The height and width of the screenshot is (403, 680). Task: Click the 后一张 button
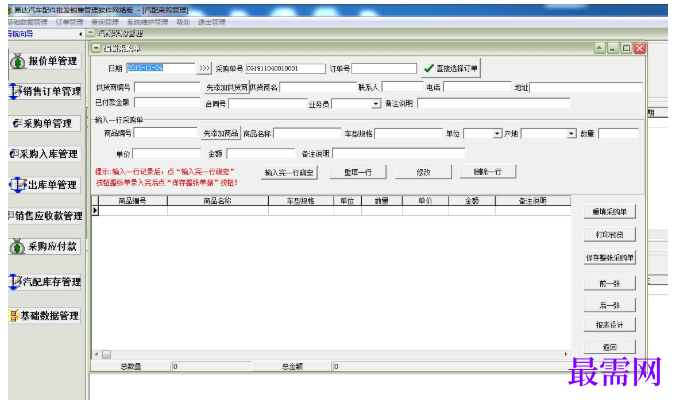pyautogui.click(x=609, y=305)
